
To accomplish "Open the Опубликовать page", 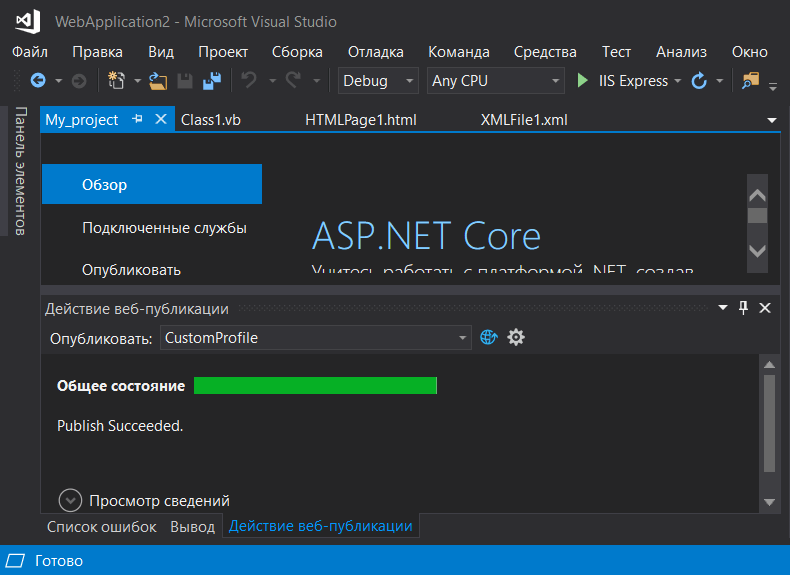I will pyautogui.click(x=131, y=270).
